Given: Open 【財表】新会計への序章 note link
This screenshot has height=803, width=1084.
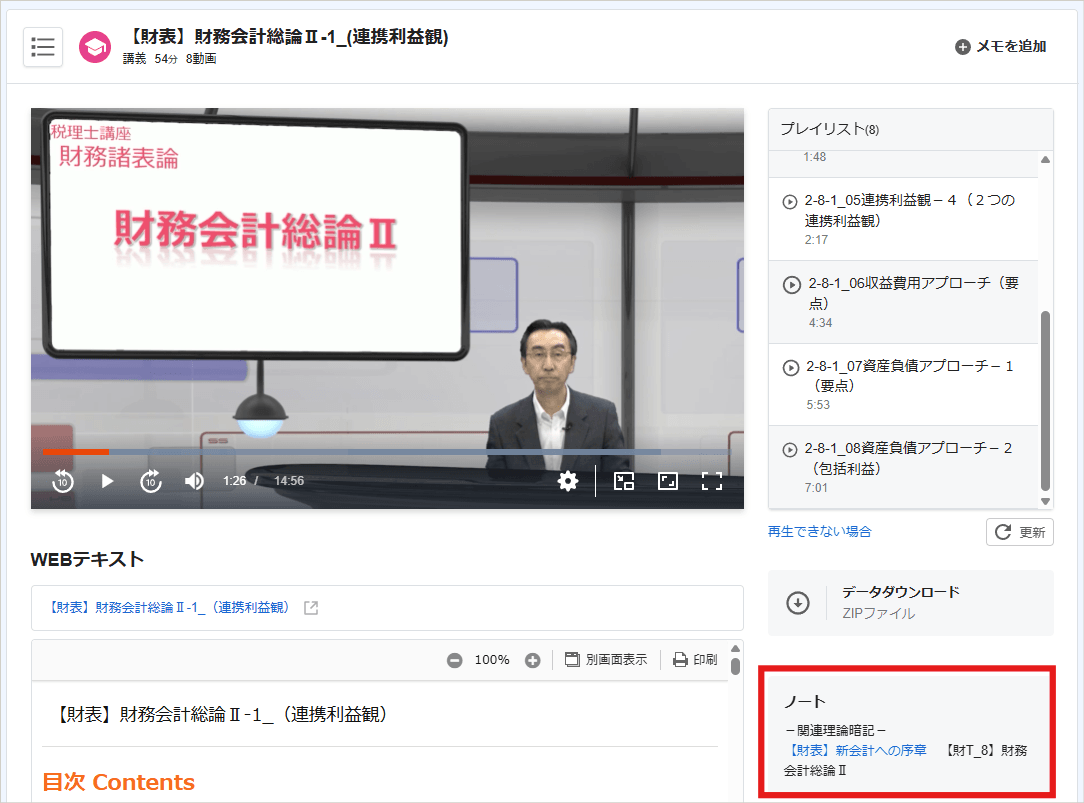Looking at the screenshot, I should click(858, 750).
